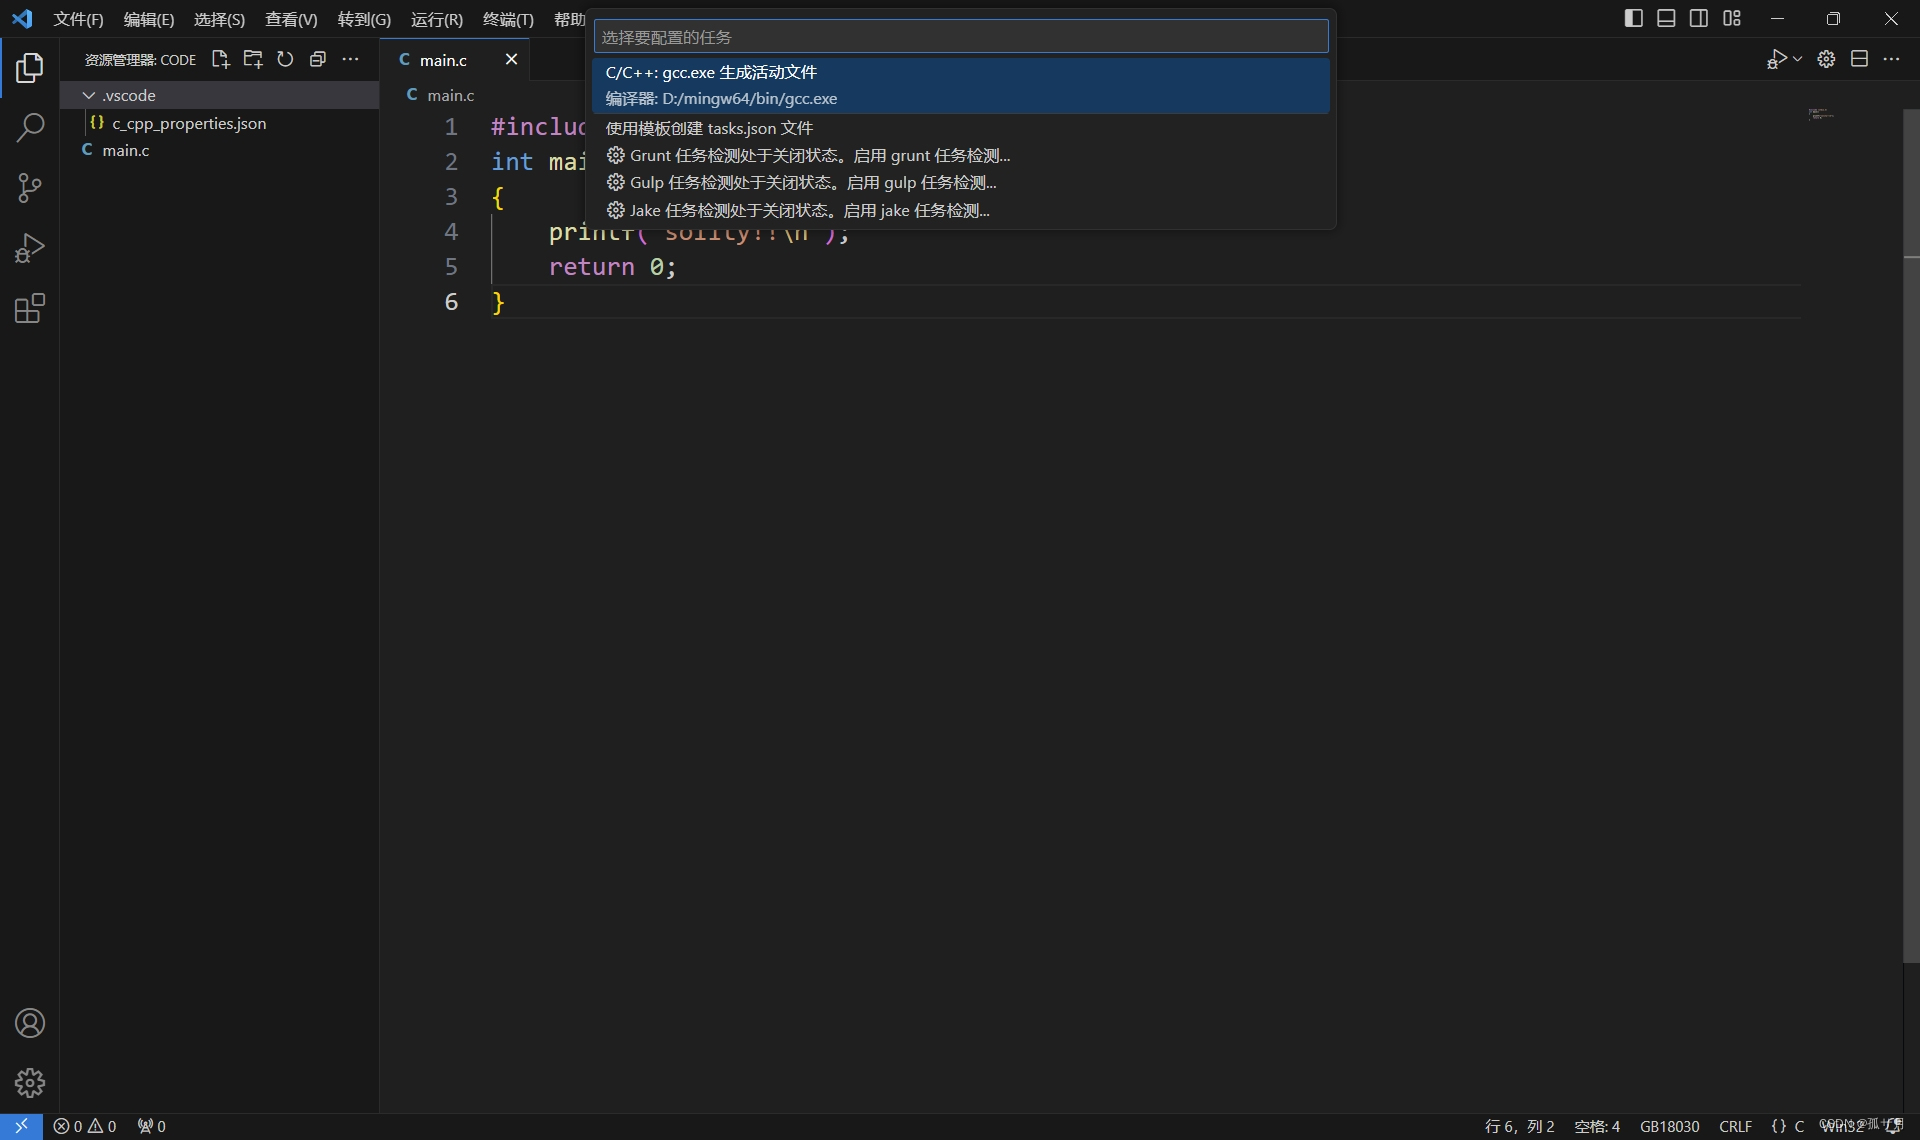Select gcc.exe 生成活动文件 task
This screenshot has width=1920, height=1140.
tap(961, 85)
